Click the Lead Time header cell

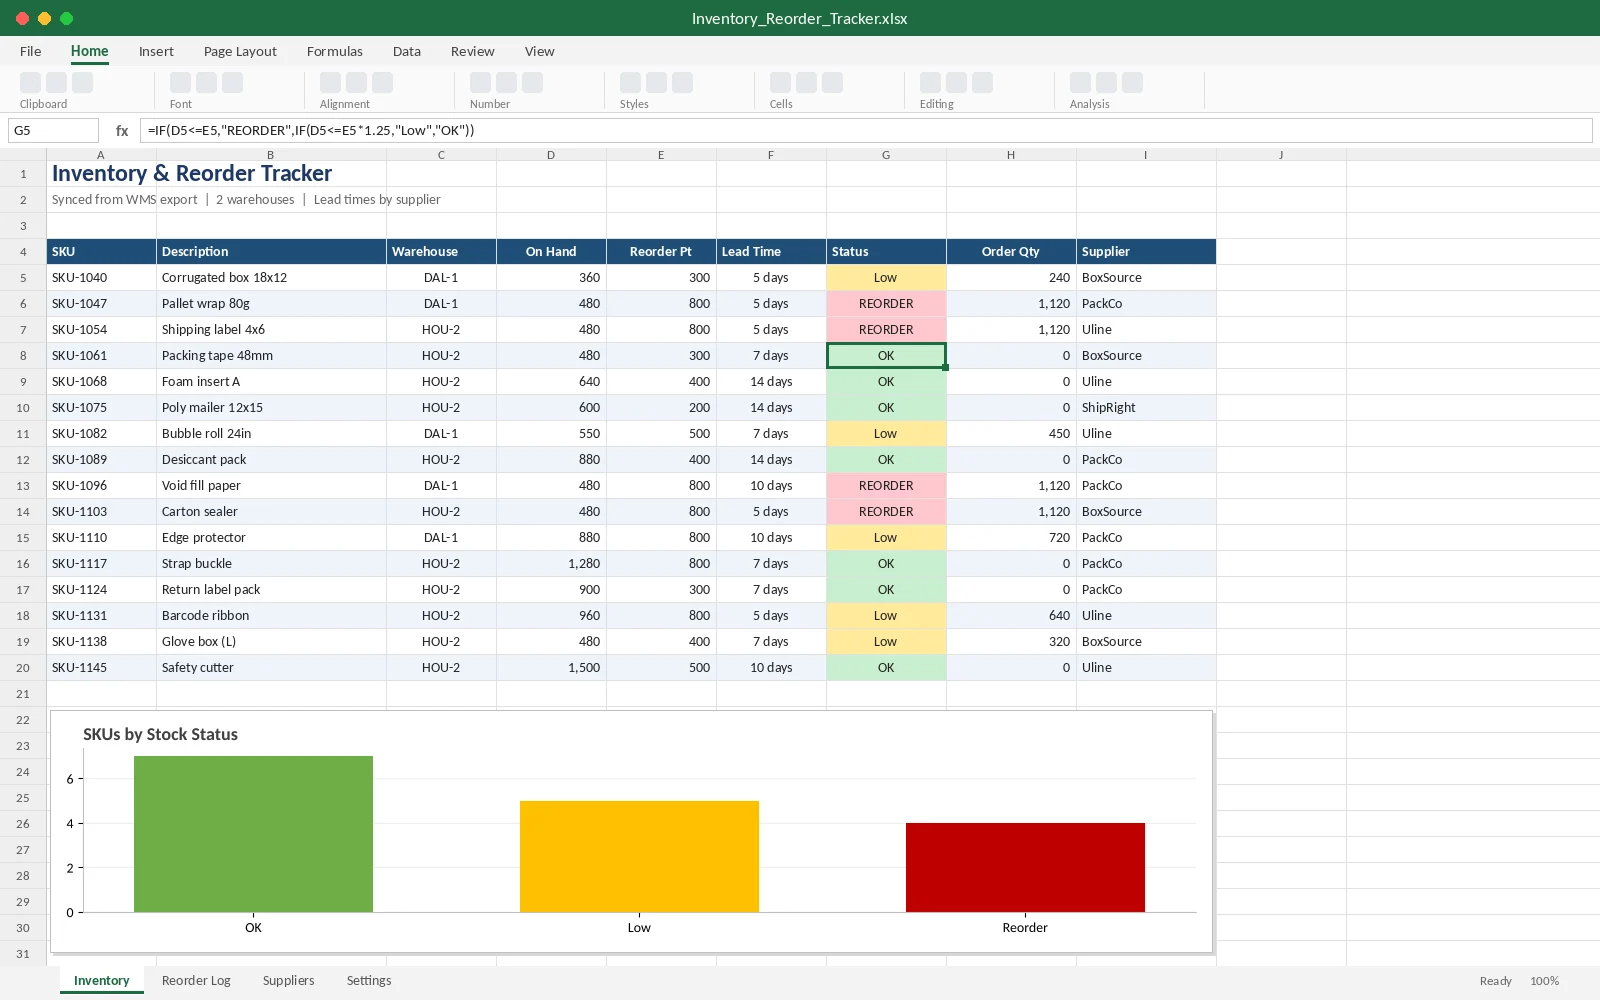tap(771, 252)
